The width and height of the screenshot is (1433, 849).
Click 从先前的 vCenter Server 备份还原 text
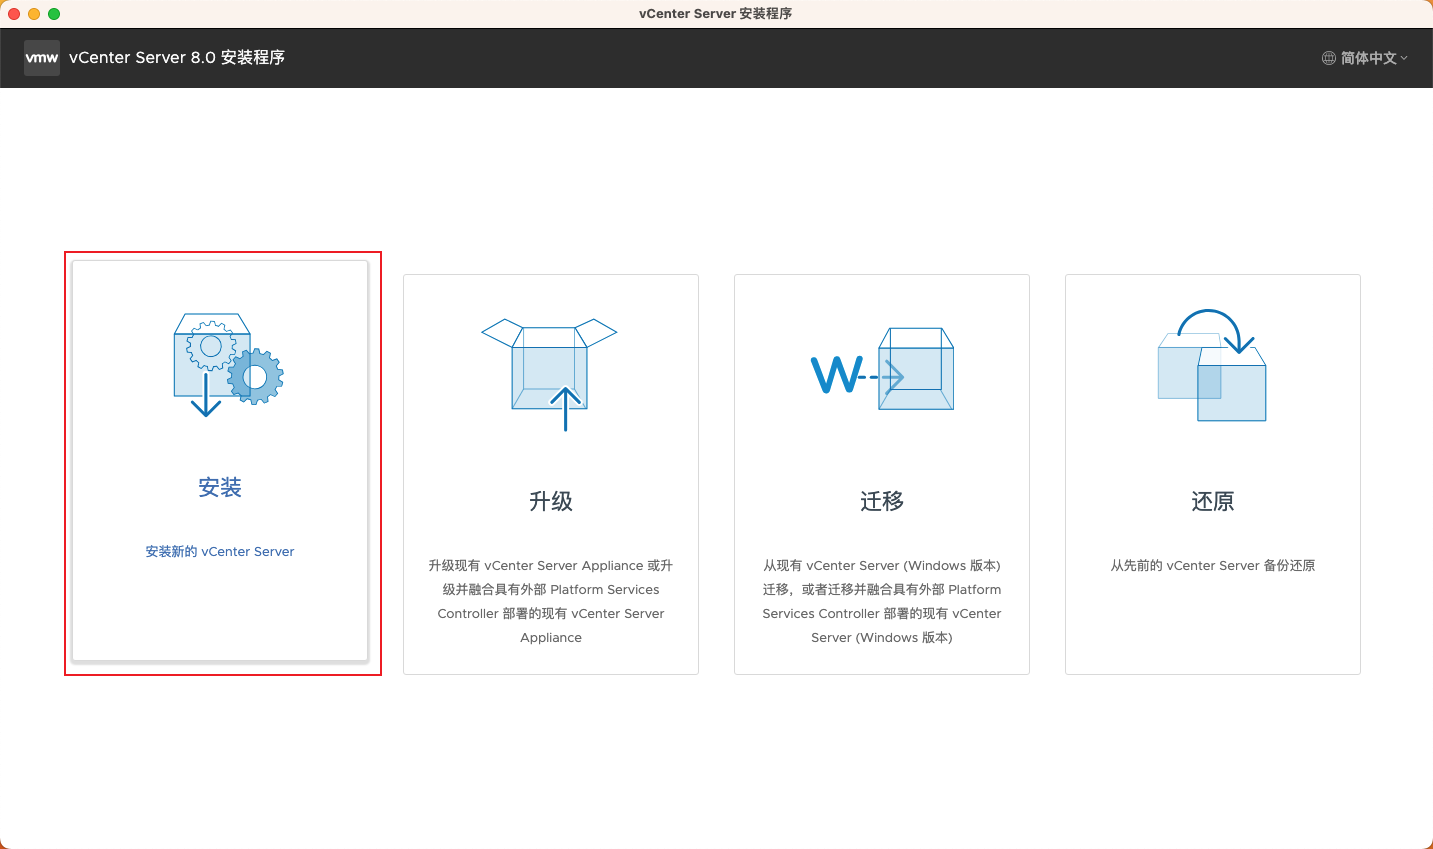pos(1213,565)
